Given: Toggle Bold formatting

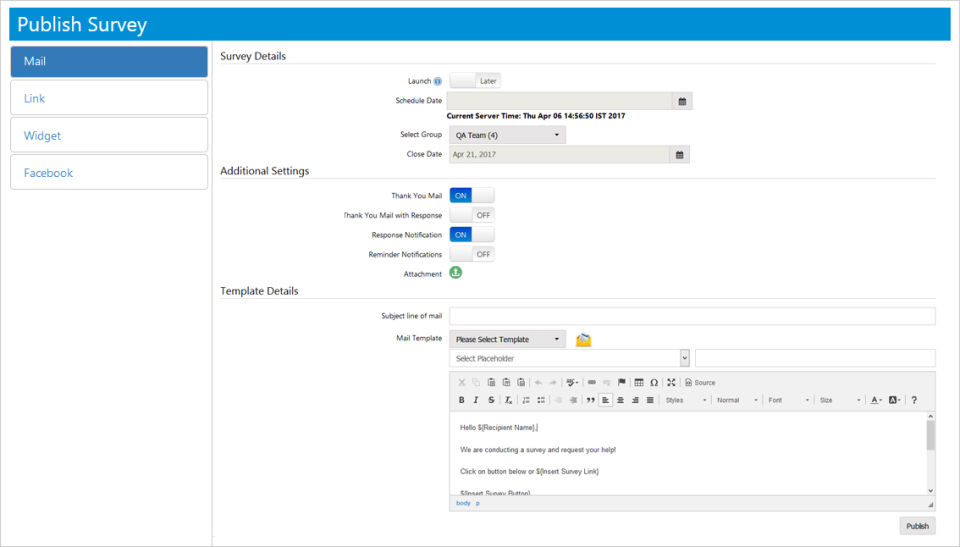Looking at the screenshot, I should 462,400.
